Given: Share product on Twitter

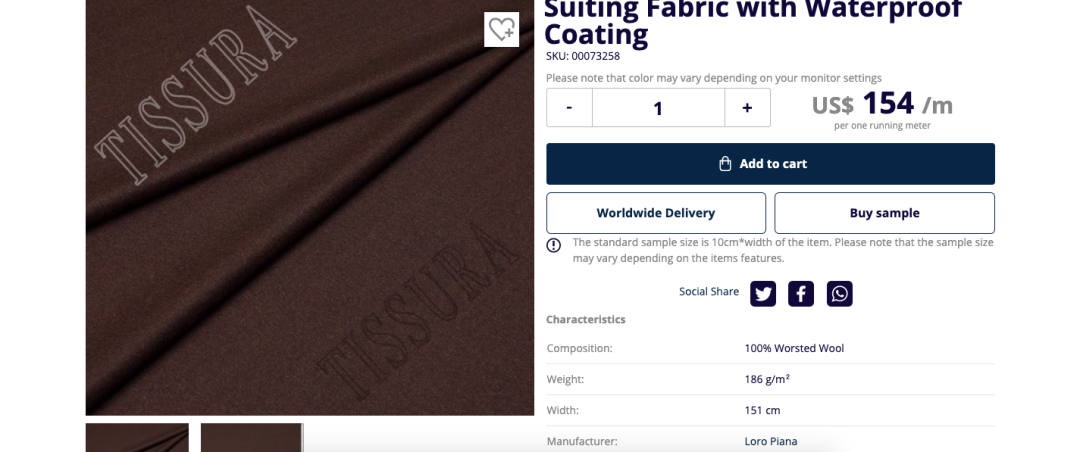Looking at the screenshot, I should 762,294.
